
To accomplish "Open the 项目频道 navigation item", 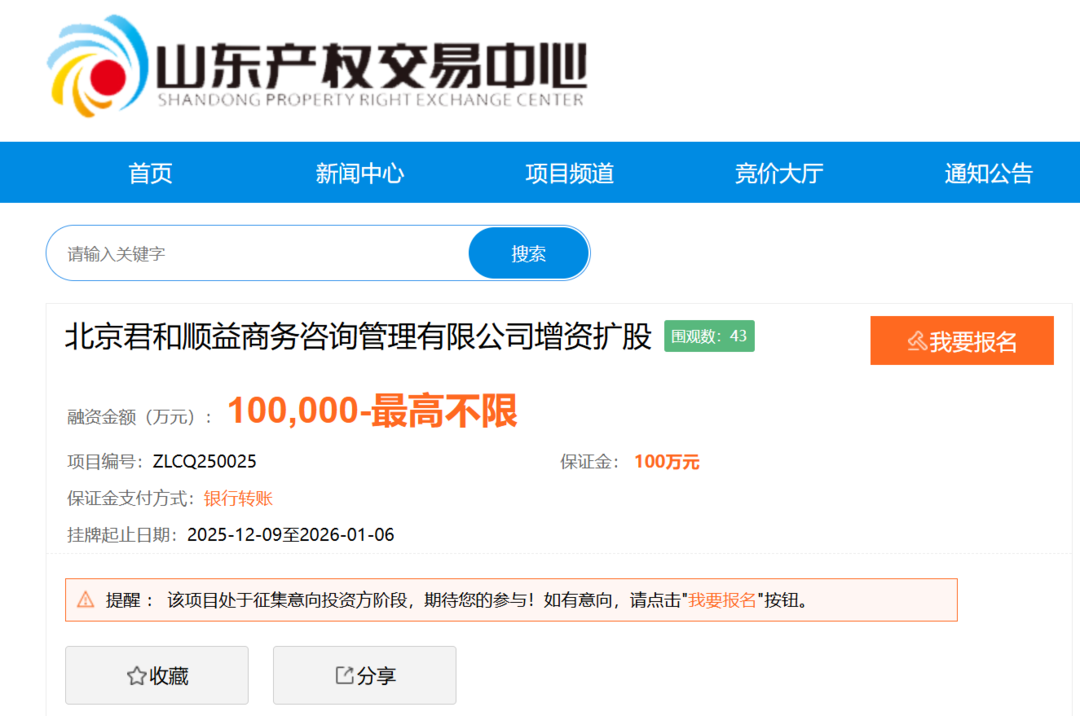I will click(x=569, y=173).
